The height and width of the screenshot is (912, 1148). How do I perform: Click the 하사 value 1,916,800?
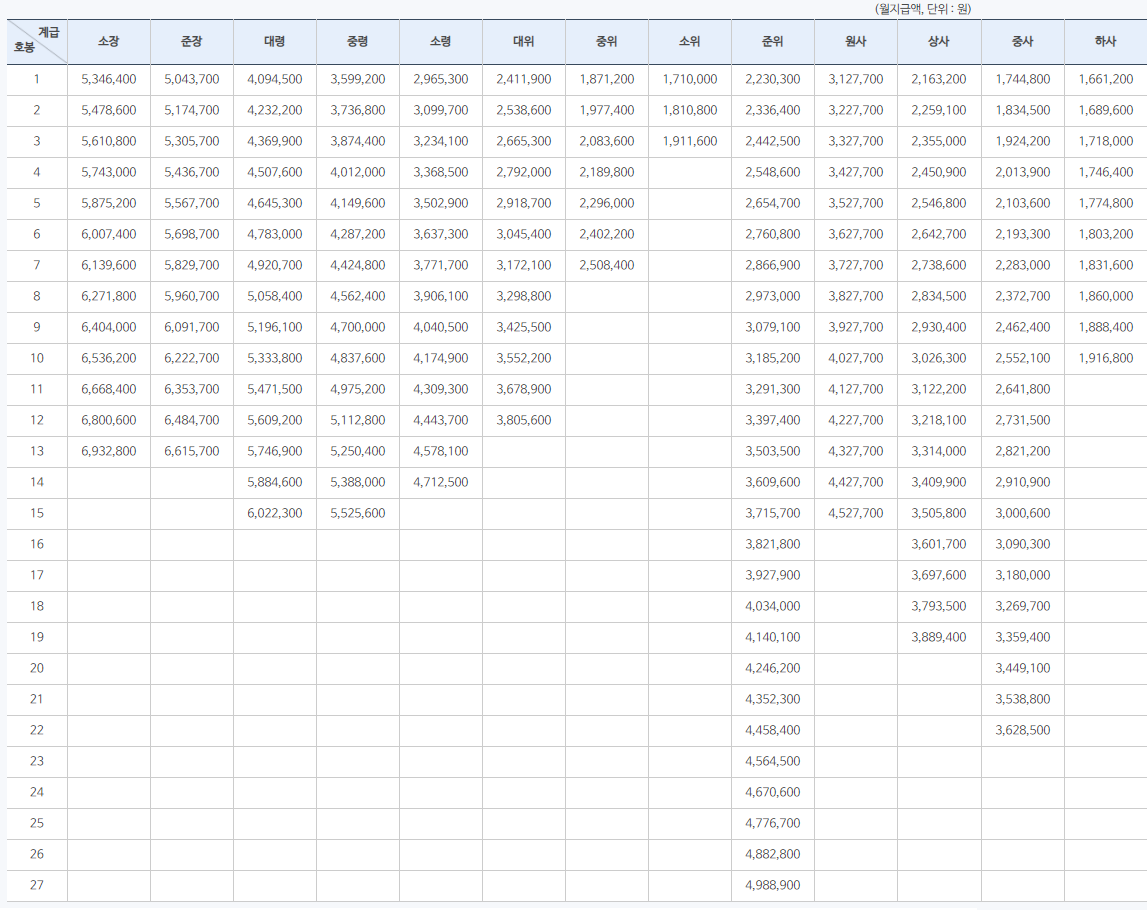click(x=1106, y=358)
